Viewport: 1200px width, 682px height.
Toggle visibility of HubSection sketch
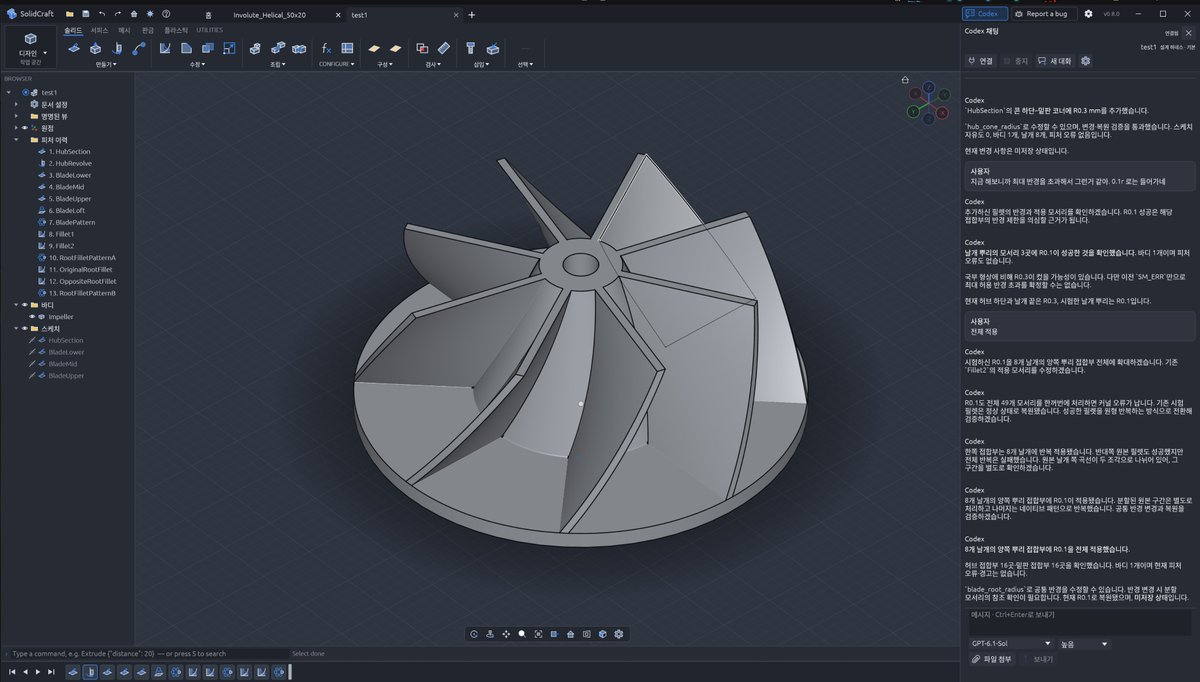point(33,340)
